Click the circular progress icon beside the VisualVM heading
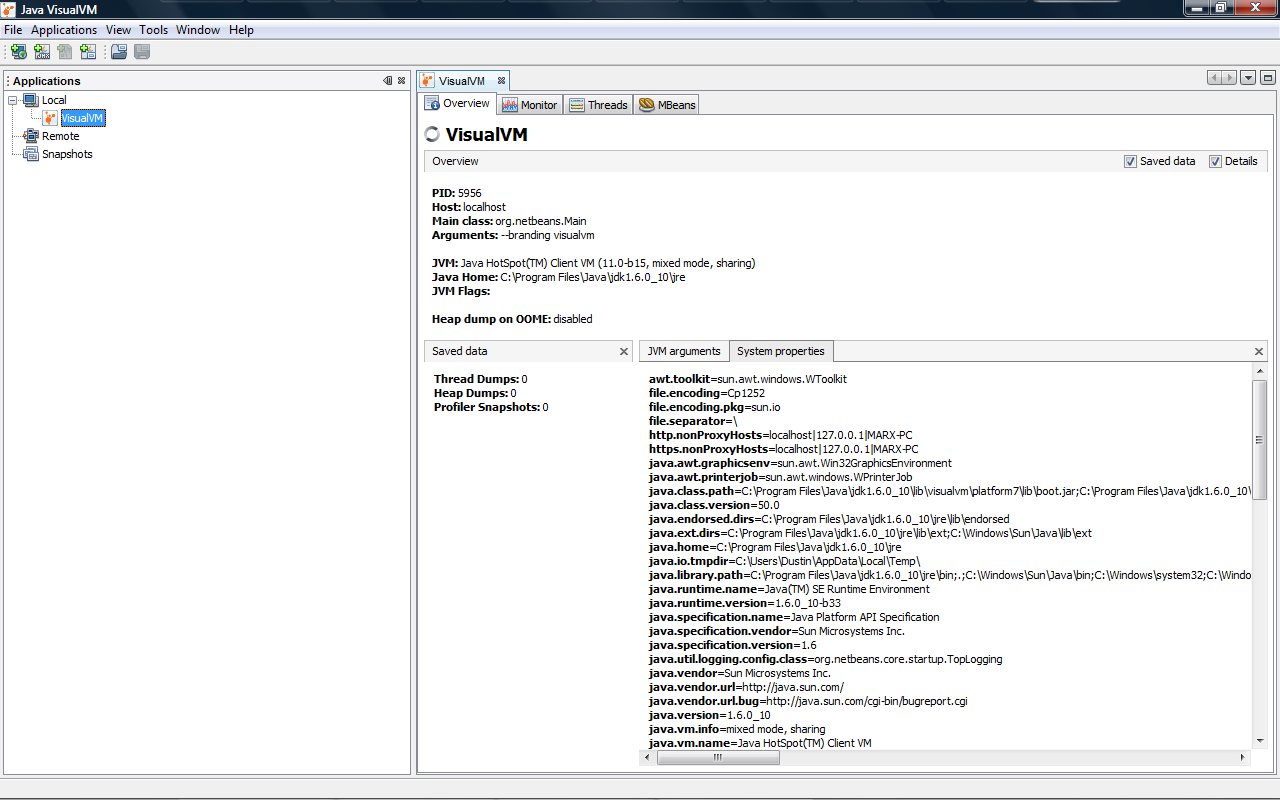The width and height of the screenshot is (1280, 800). (x=431, y=134)
